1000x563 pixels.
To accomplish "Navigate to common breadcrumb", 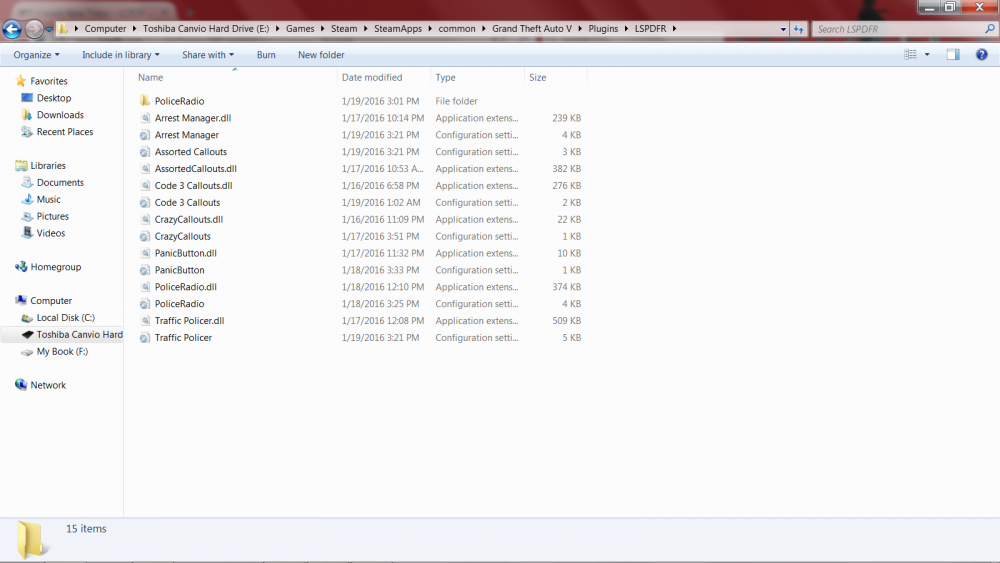I will click(457, 29).
